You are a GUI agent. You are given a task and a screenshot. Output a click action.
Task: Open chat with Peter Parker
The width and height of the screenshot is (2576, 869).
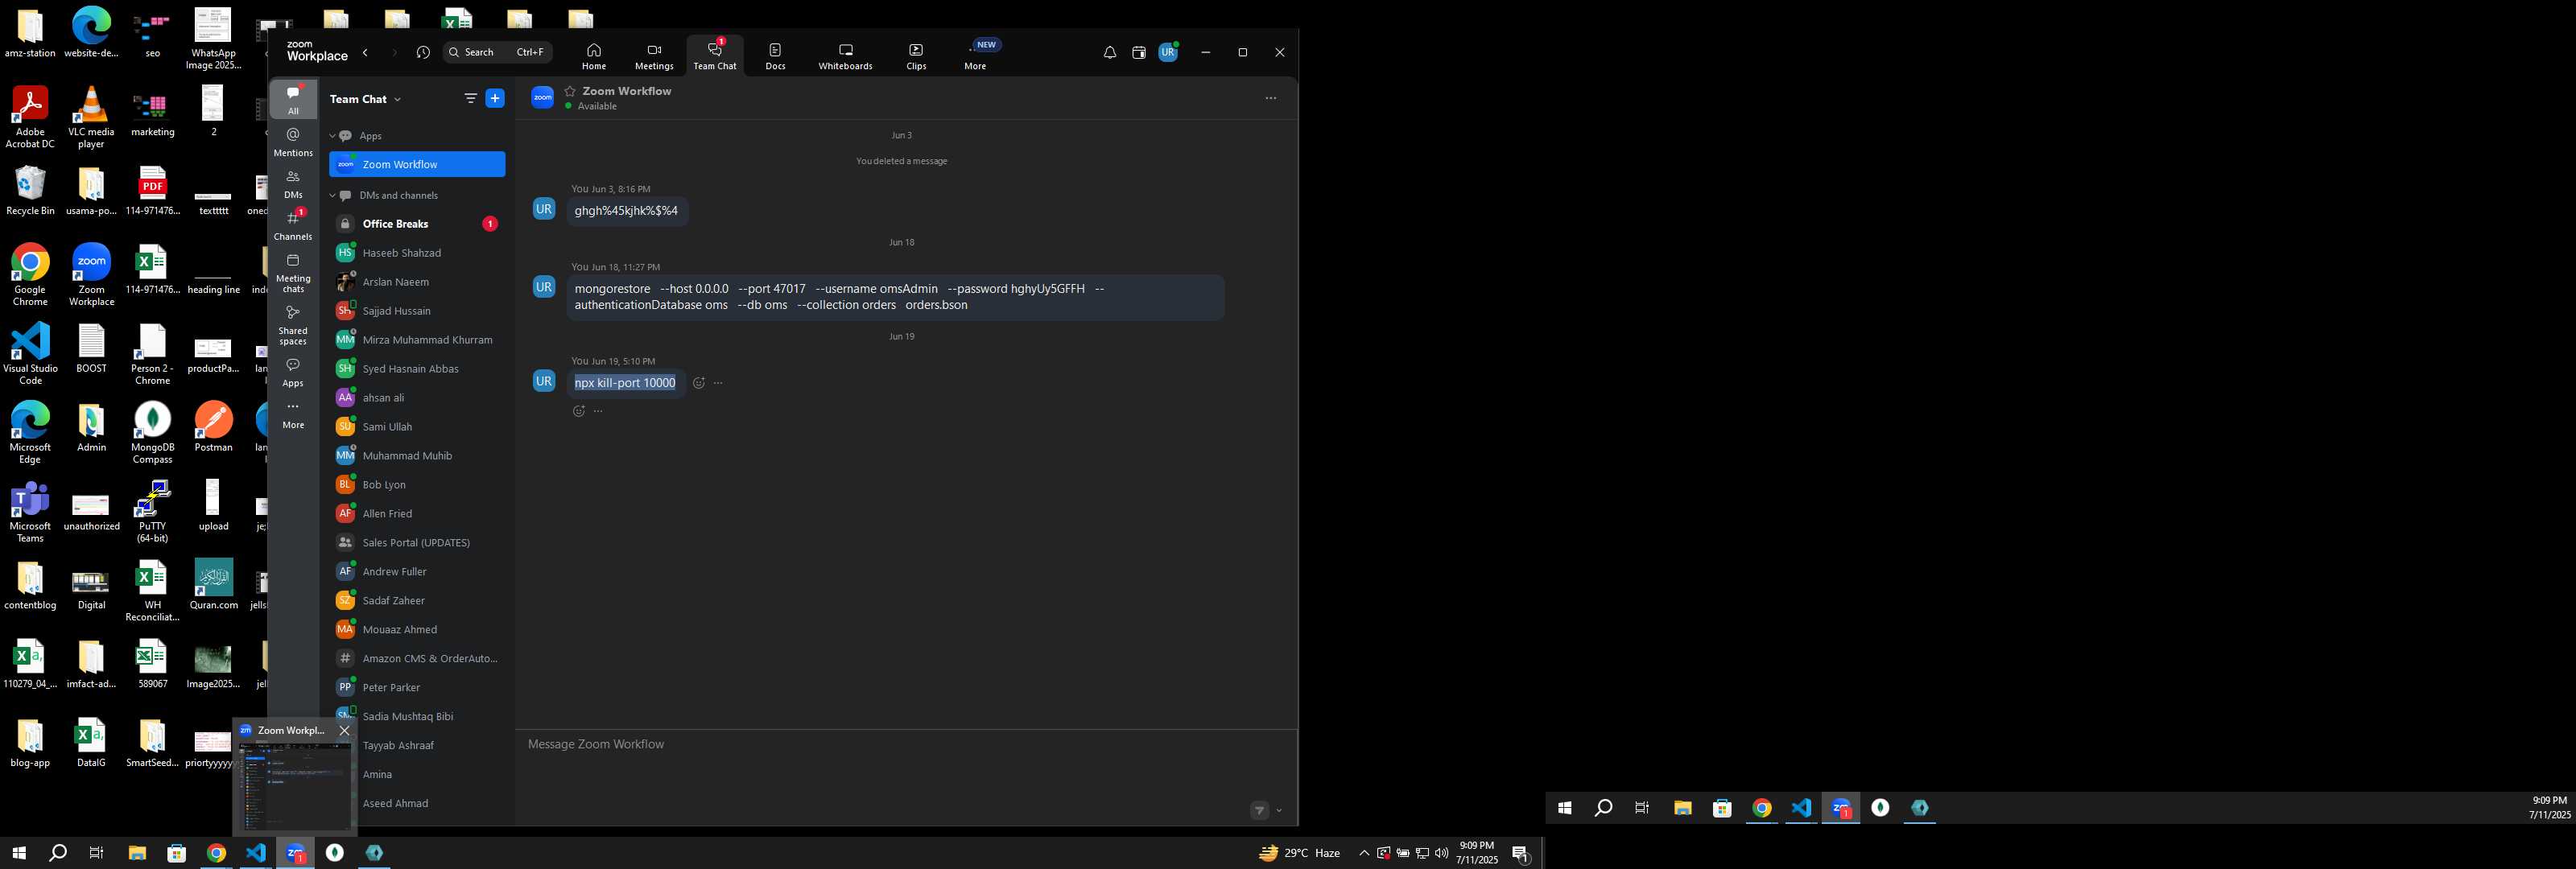tap(417, 688)
